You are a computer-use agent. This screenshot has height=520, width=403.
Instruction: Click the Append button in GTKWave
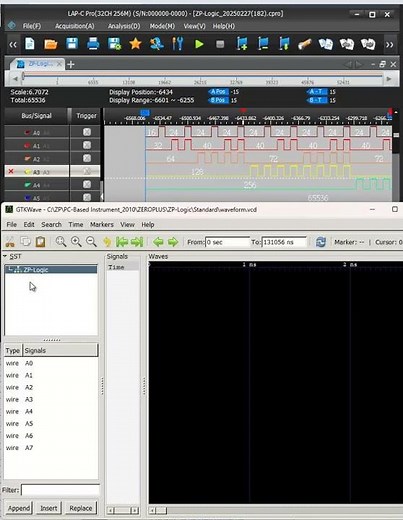pyautogui.click(x=19, y=508)
